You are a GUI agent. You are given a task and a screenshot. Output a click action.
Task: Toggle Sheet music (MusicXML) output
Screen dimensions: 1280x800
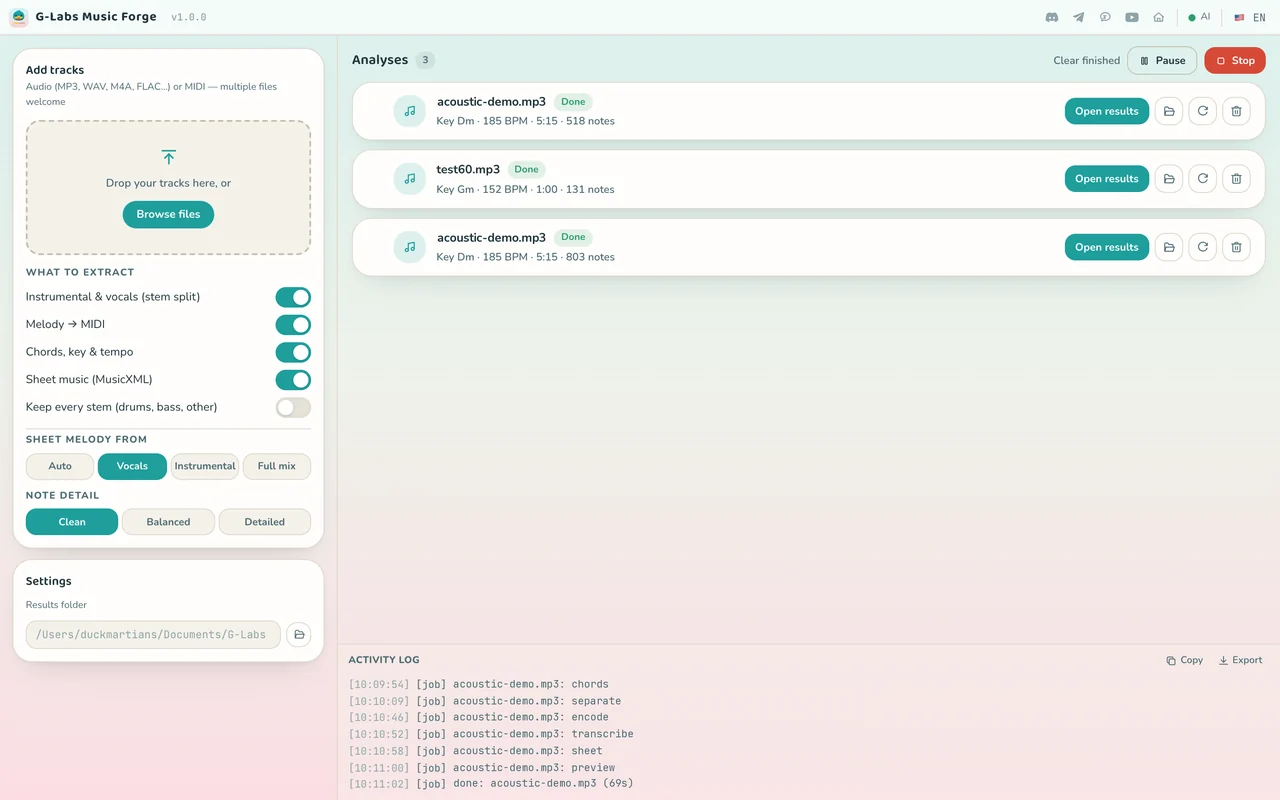click(x=293, y=380)
